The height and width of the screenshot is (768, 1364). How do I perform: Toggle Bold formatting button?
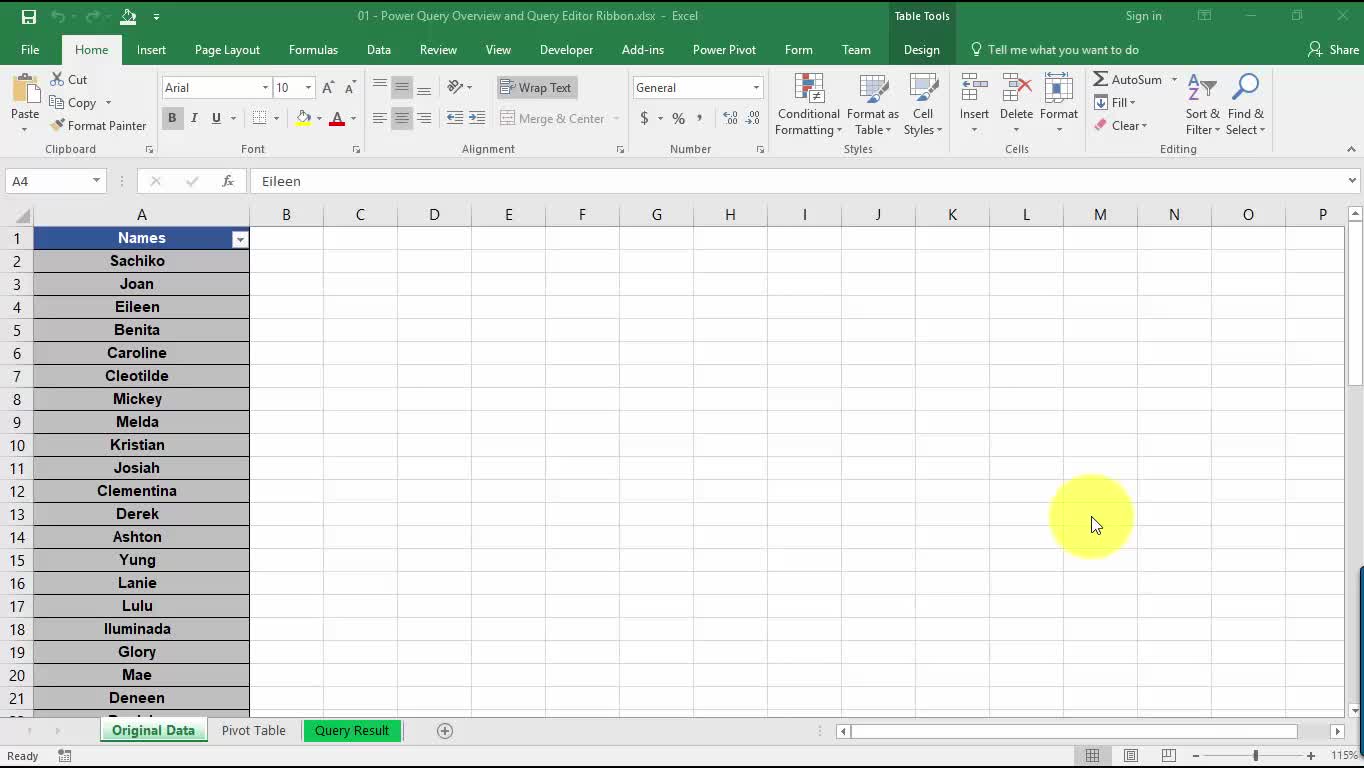(172, 118)
